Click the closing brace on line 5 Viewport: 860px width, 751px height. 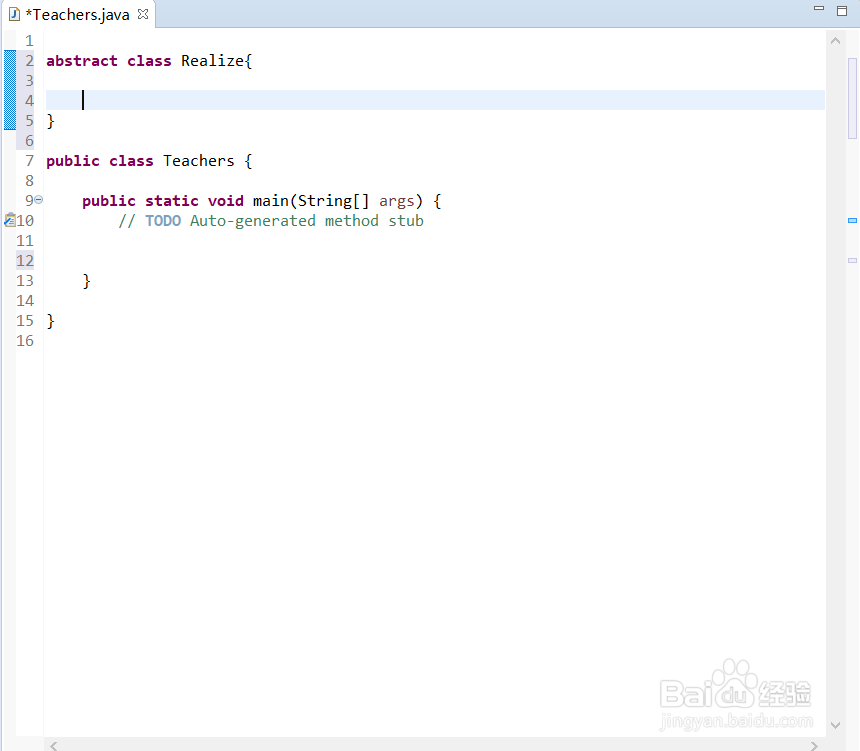point(50,121)
